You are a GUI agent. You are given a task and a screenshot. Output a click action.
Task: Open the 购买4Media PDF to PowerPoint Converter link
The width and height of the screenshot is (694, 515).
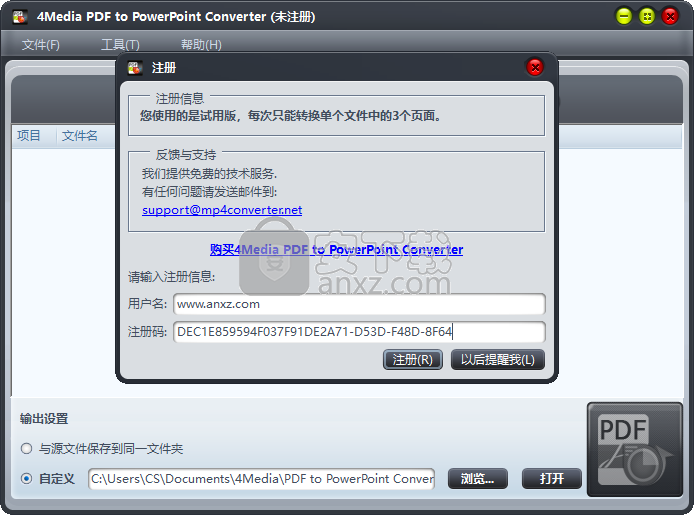click(336, 250)
